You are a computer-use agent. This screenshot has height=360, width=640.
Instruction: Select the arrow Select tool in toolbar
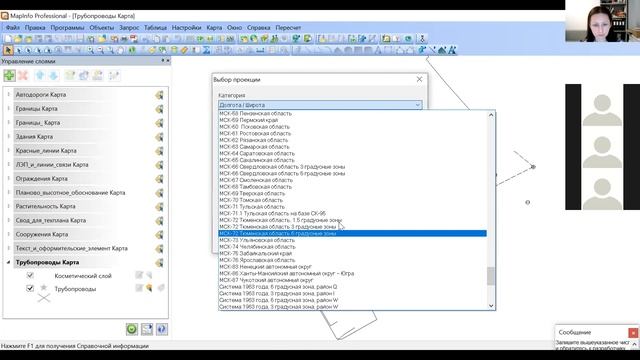(x=8, y=50)
